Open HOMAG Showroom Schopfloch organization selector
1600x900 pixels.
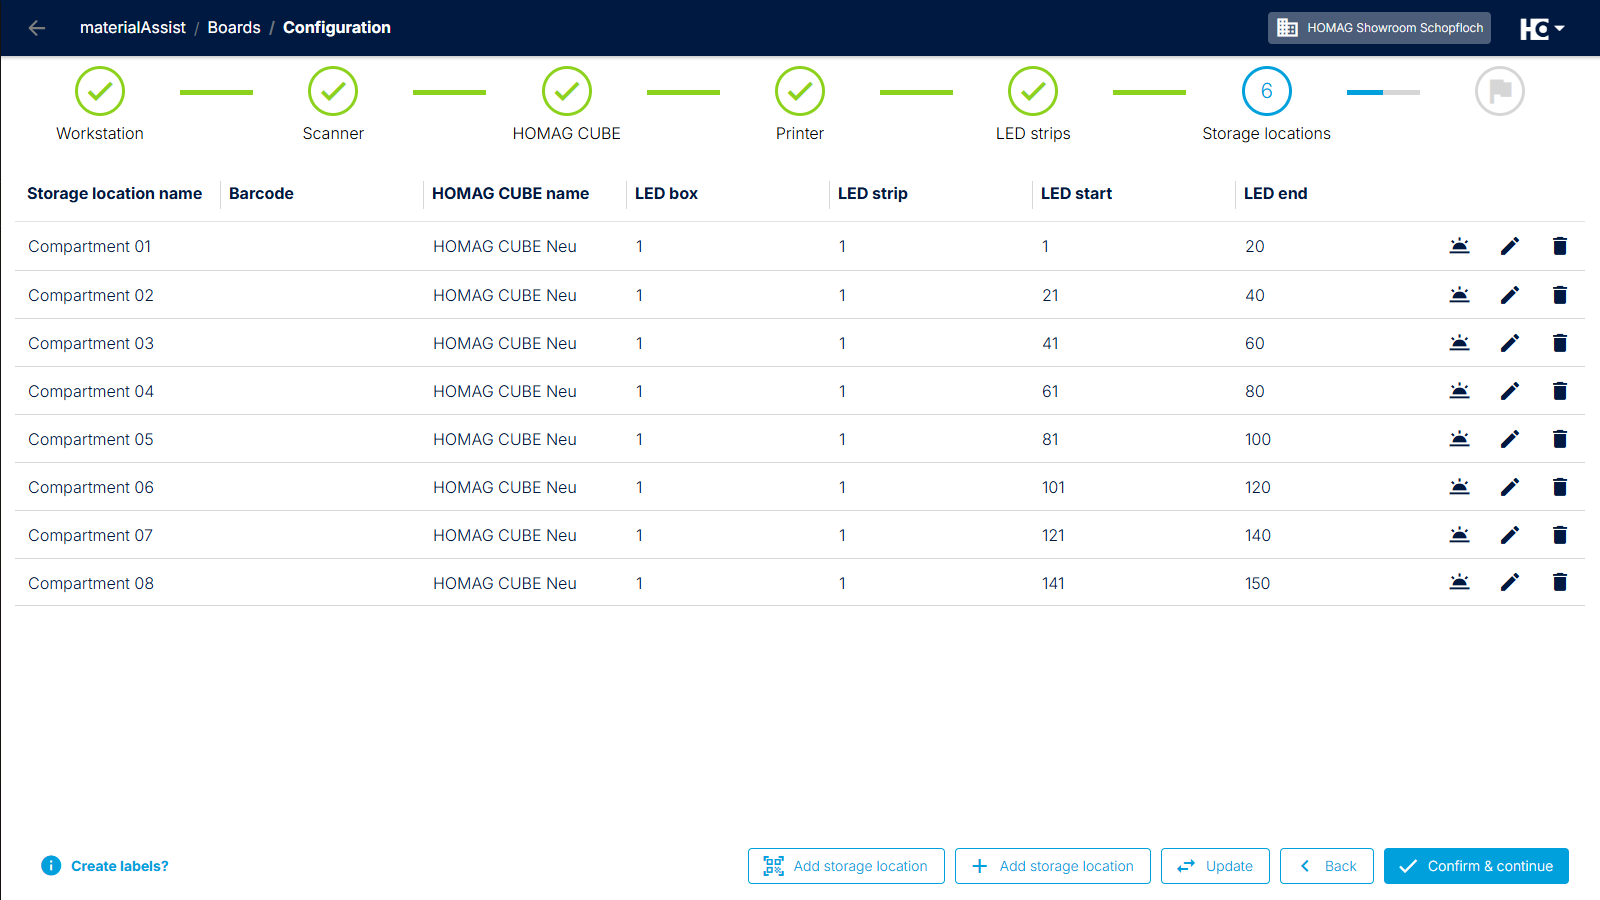pos(1379,28)
